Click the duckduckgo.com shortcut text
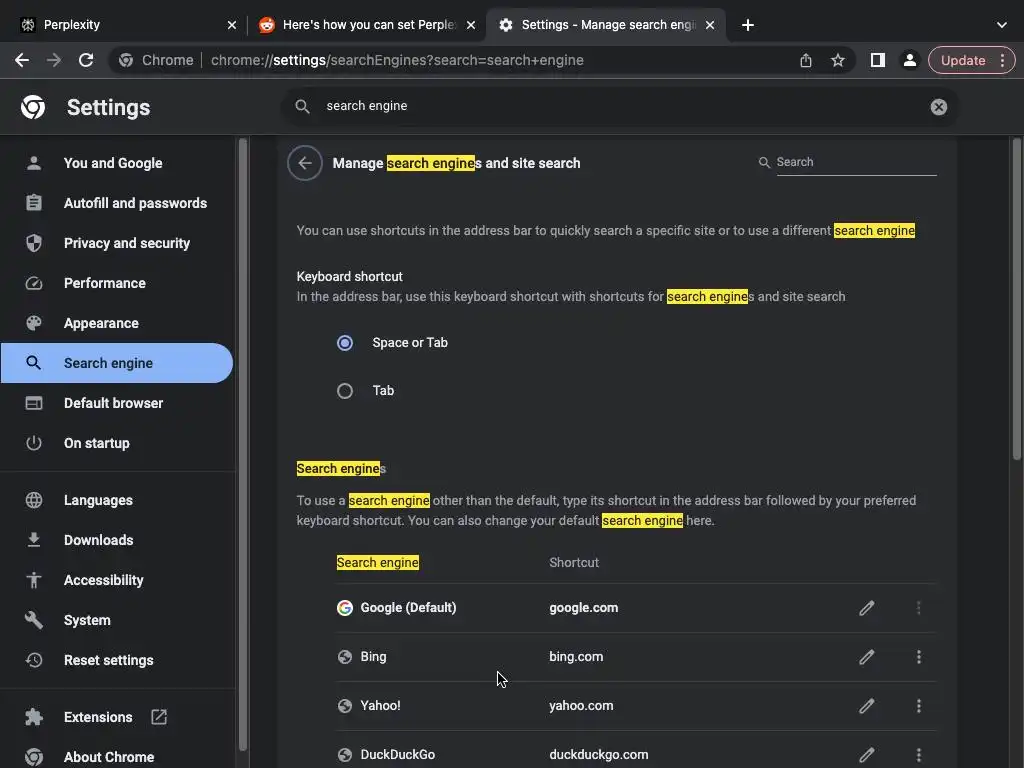The height and width of the screenshot is (768, 1024). point(599,754)
